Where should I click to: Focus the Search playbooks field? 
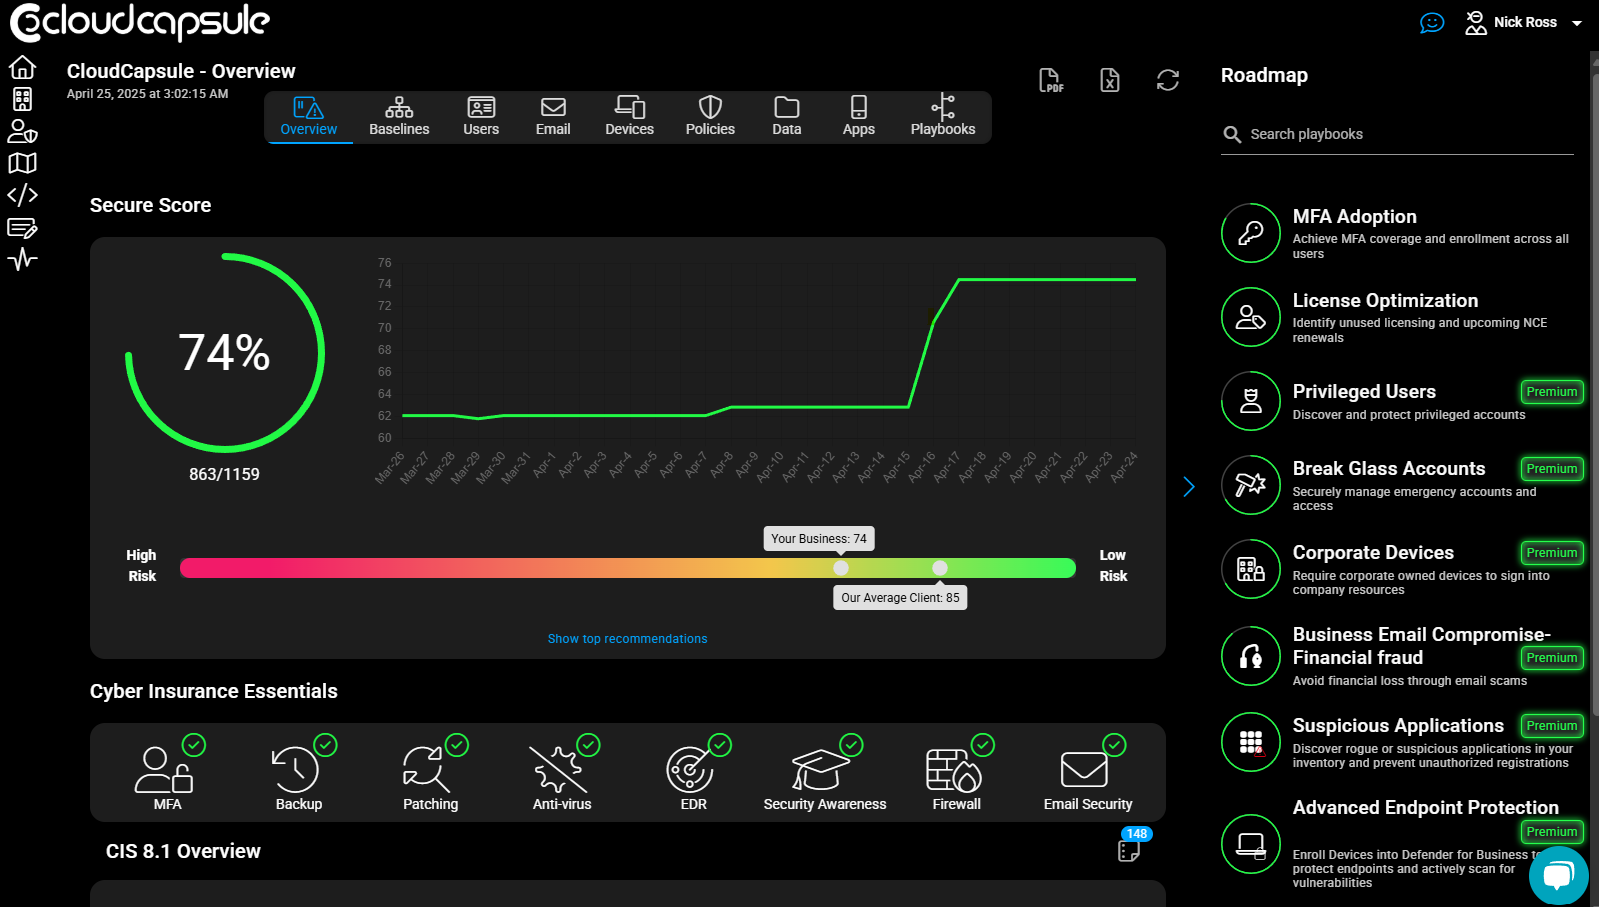[x=1397, y=134]
